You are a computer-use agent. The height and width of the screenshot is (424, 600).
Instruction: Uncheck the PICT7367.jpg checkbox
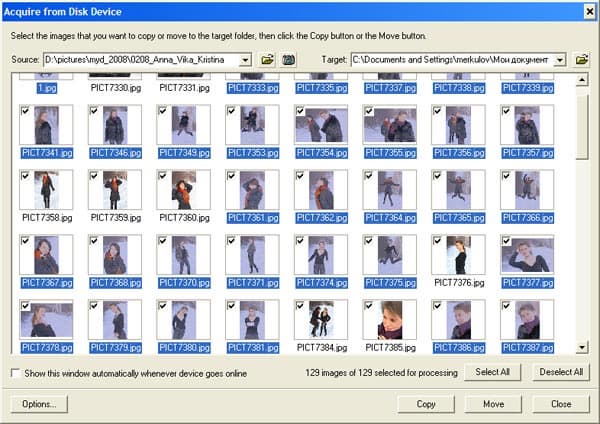tap(25, 241)
